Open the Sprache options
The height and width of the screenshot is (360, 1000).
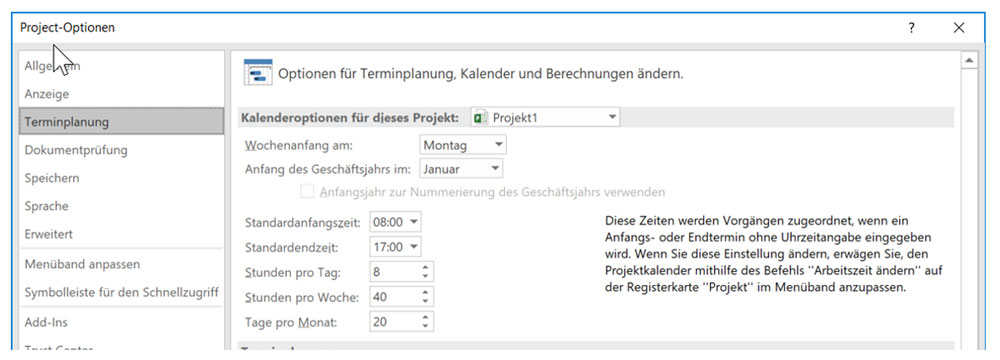[121, 206]
